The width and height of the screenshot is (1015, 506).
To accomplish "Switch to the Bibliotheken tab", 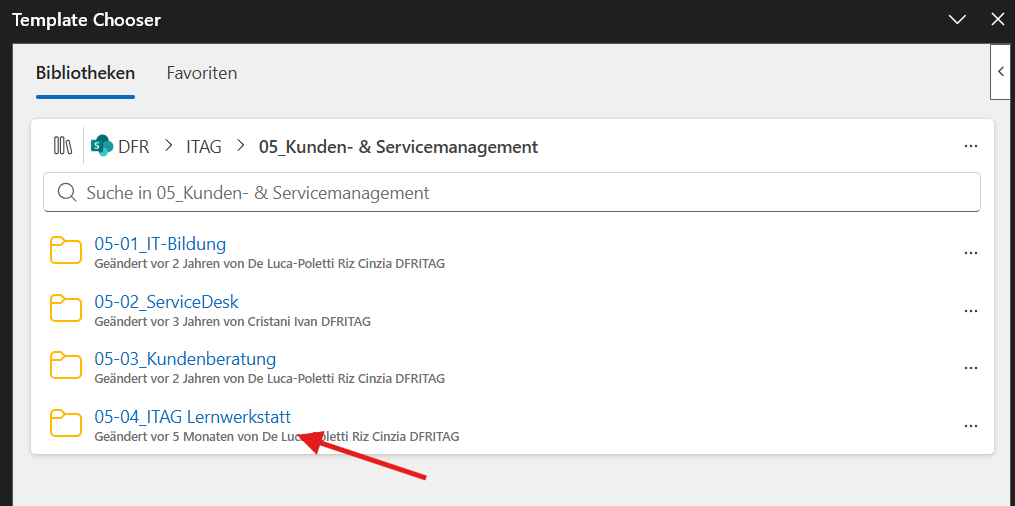I will point(85,73).
